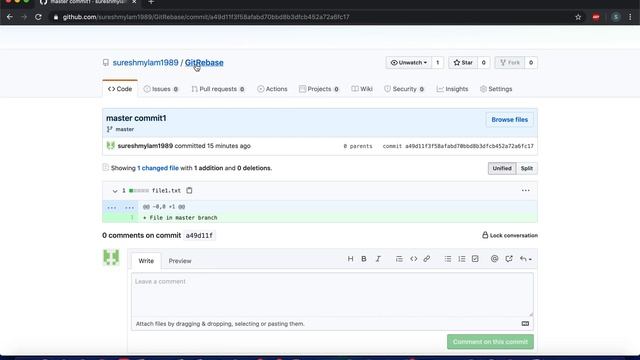Image resolution: width=640 pixels, height=360 pixels.
Task: Open repository Settings tab
Action: click(x=496, y=89)
